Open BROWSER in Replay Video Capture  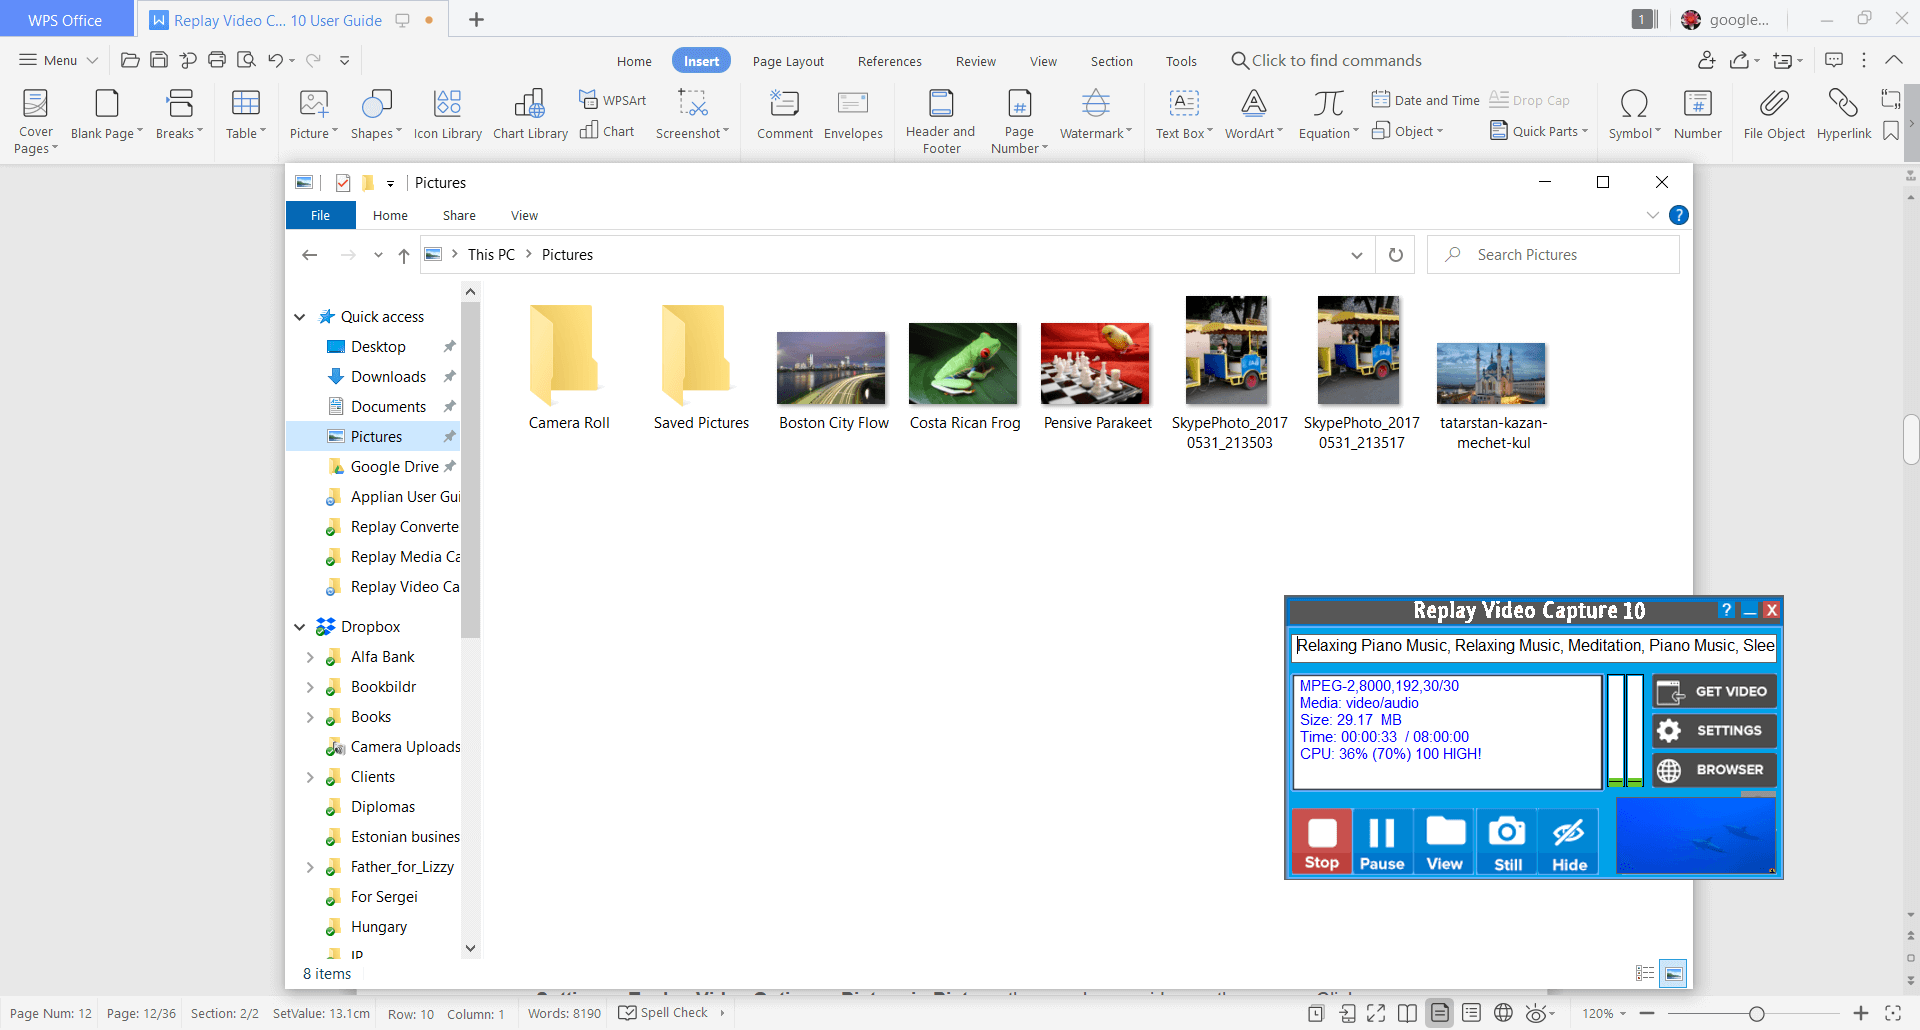(x=1714, y=769)
